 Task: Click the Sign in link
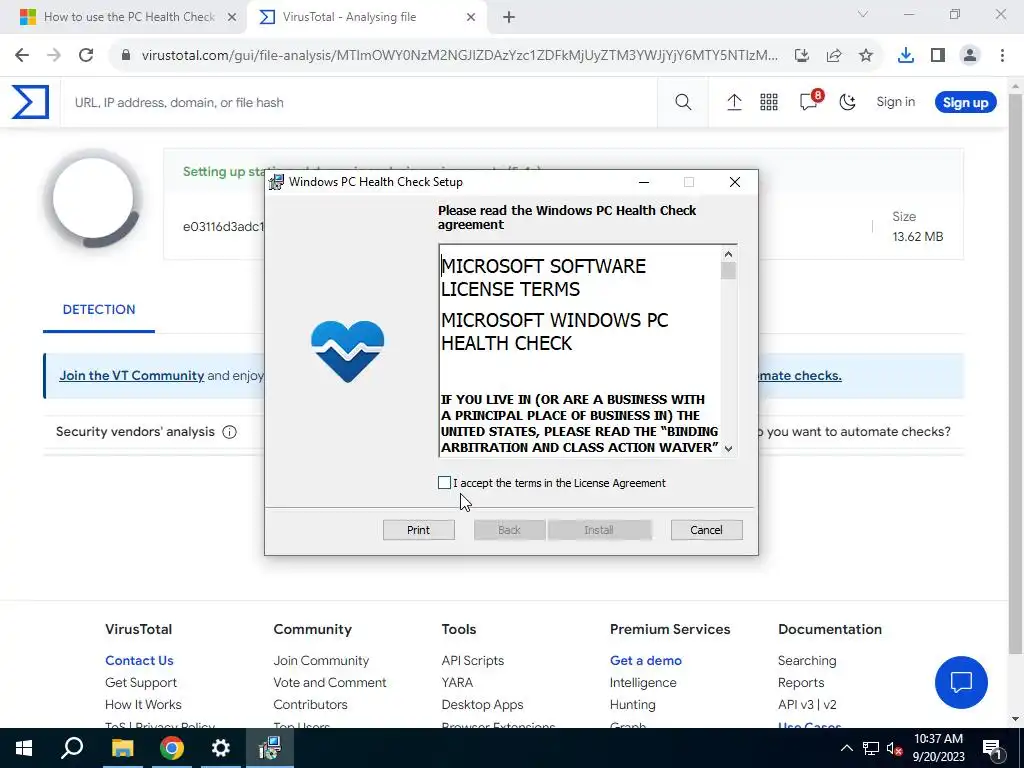(x=895, y=102)
